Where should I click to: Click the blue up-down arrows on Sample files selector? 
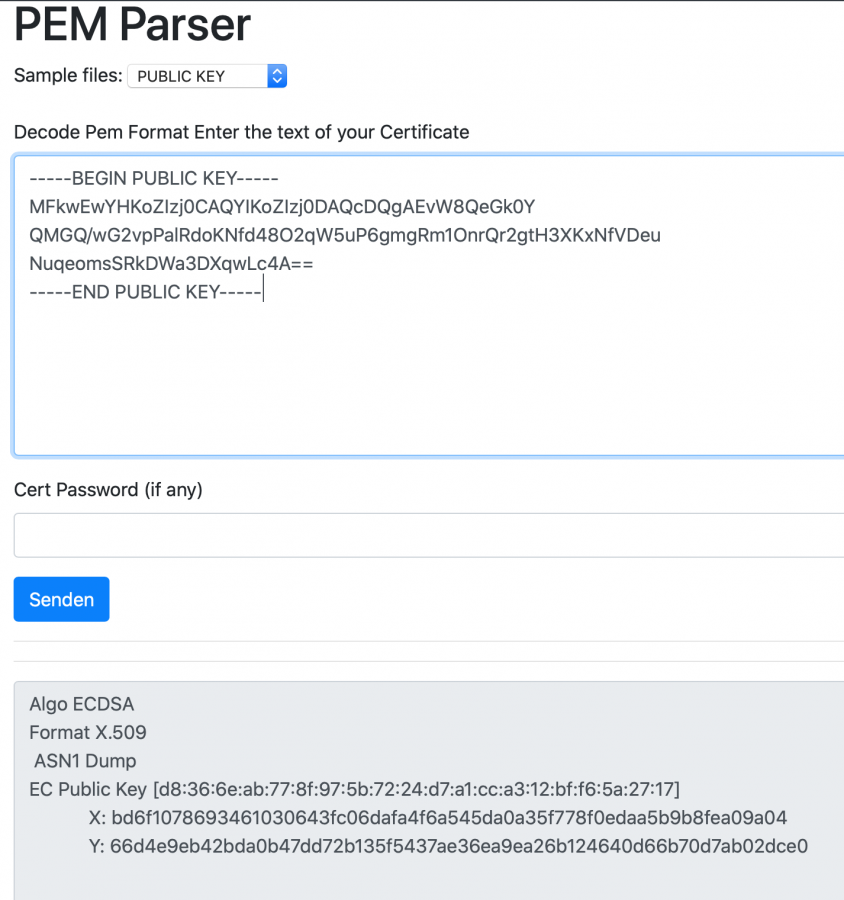(x=277, y=76)
